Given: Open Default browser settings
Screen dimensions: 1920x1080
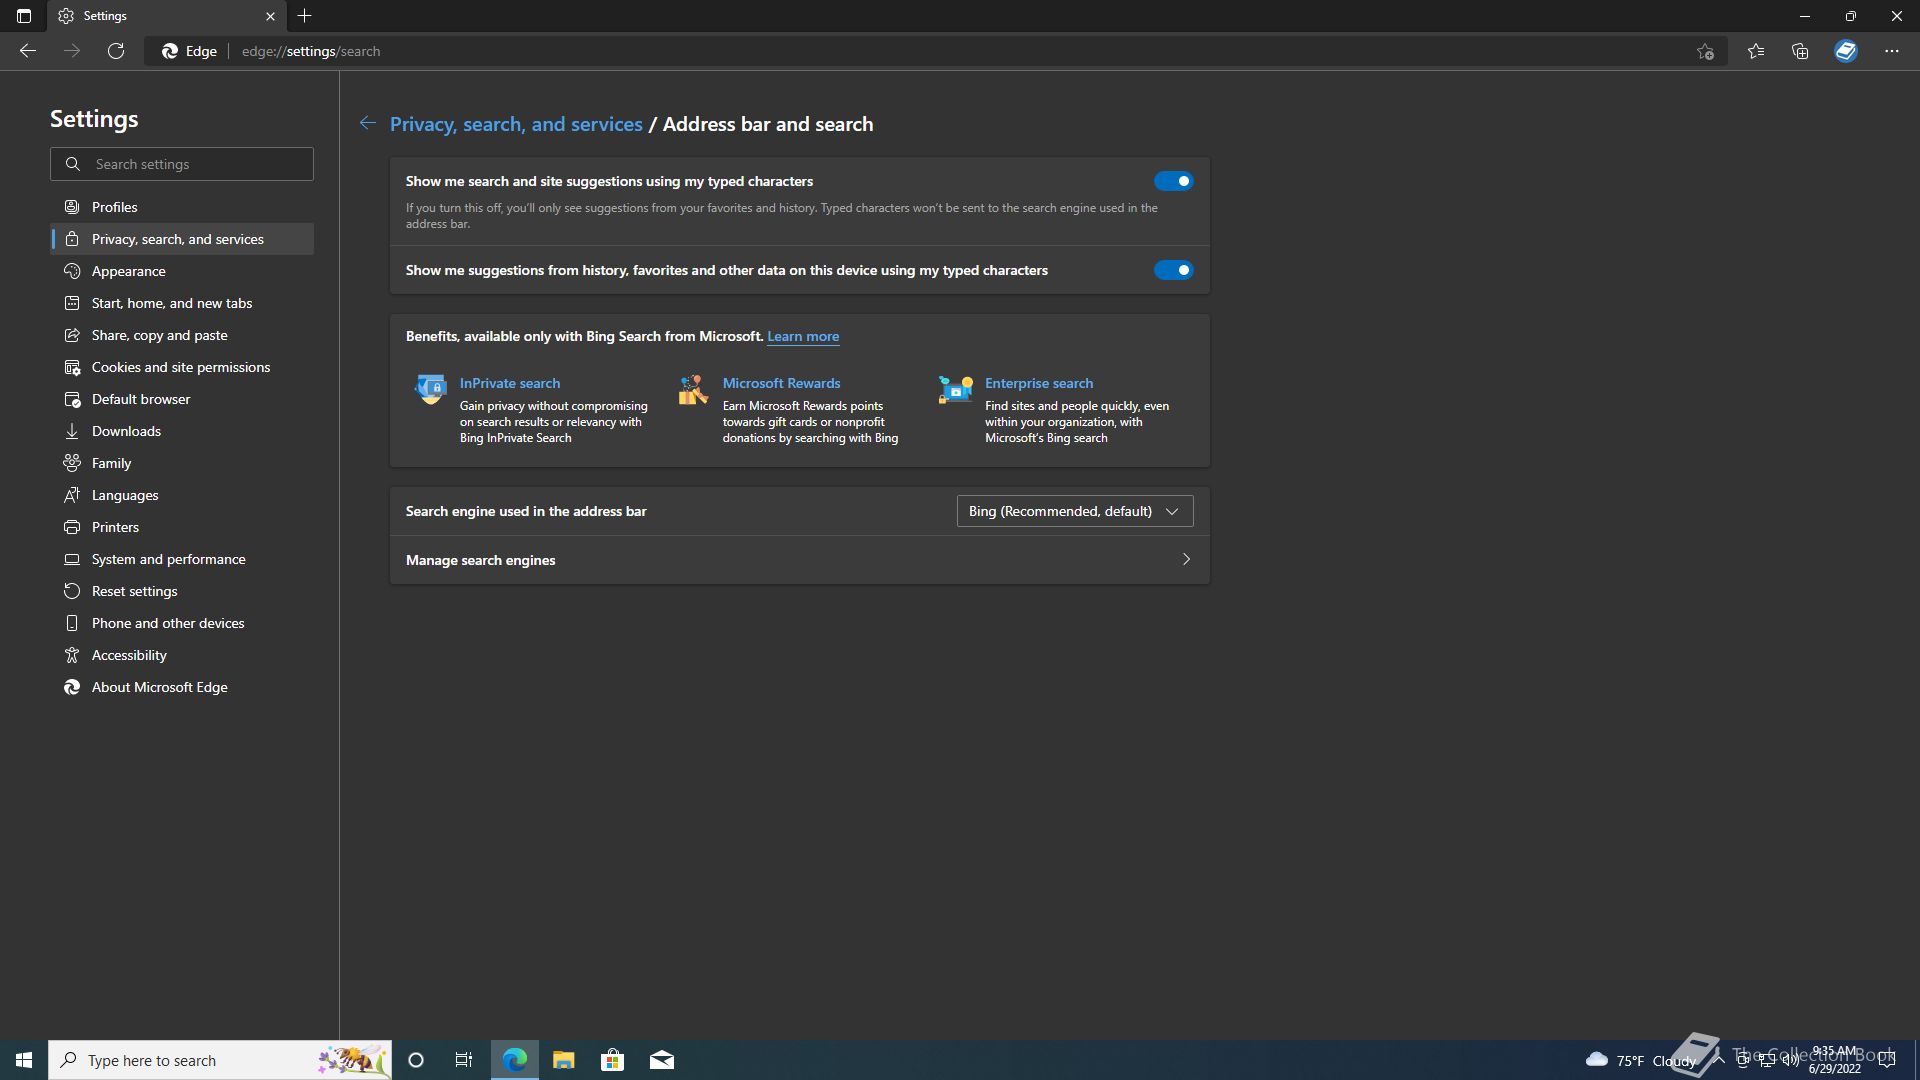Looking at the screenshot, I should (x=182, y=399).
